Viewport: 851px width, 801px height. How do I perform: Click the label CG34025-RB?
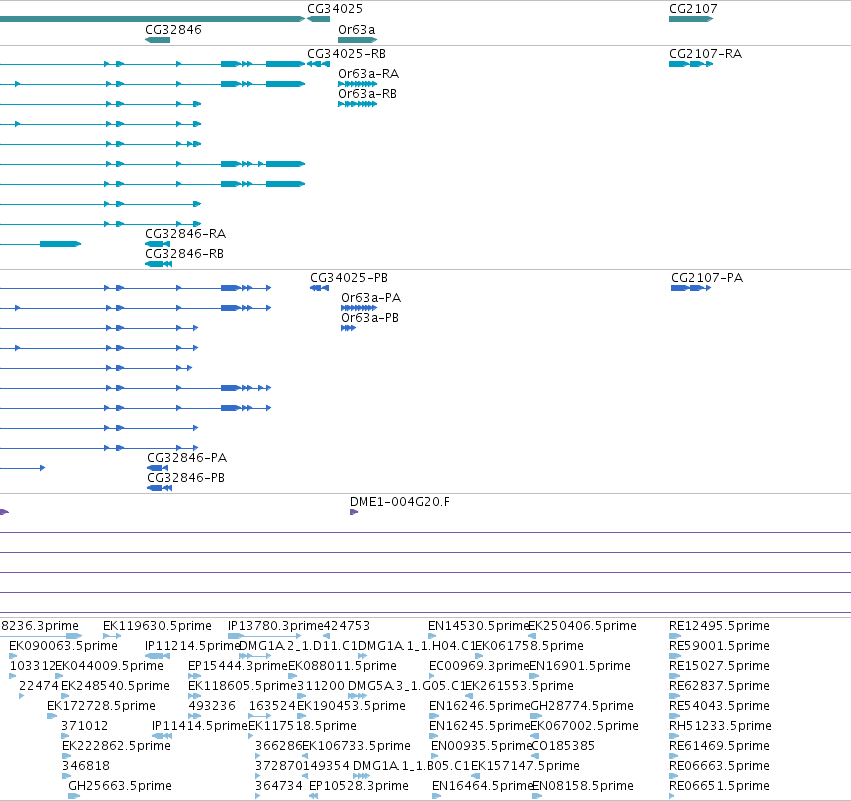(346, 54)
